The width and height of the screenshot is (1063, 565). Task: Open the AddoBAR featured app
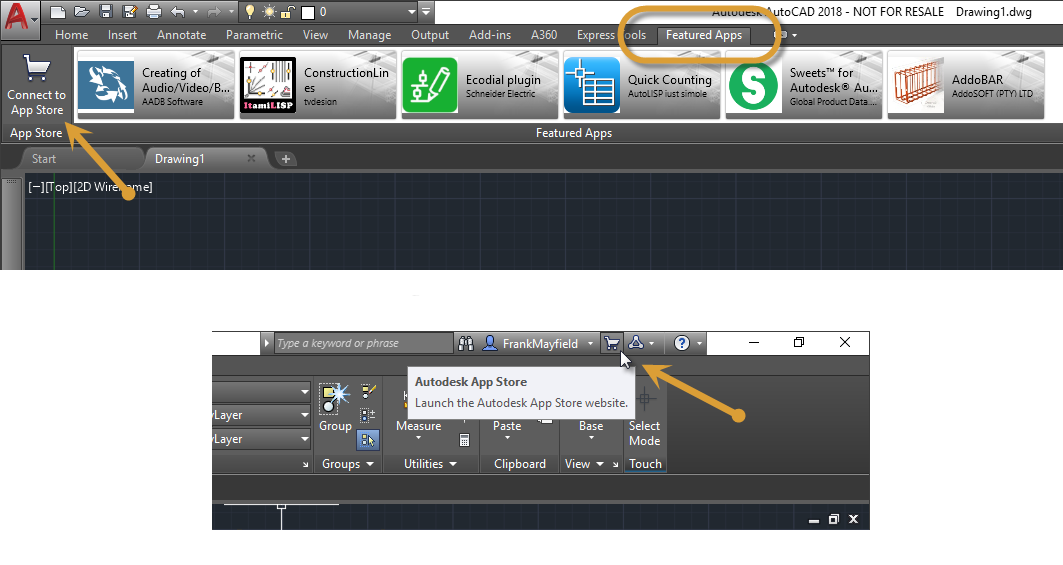pyautogui.click(x=965, y=85)
